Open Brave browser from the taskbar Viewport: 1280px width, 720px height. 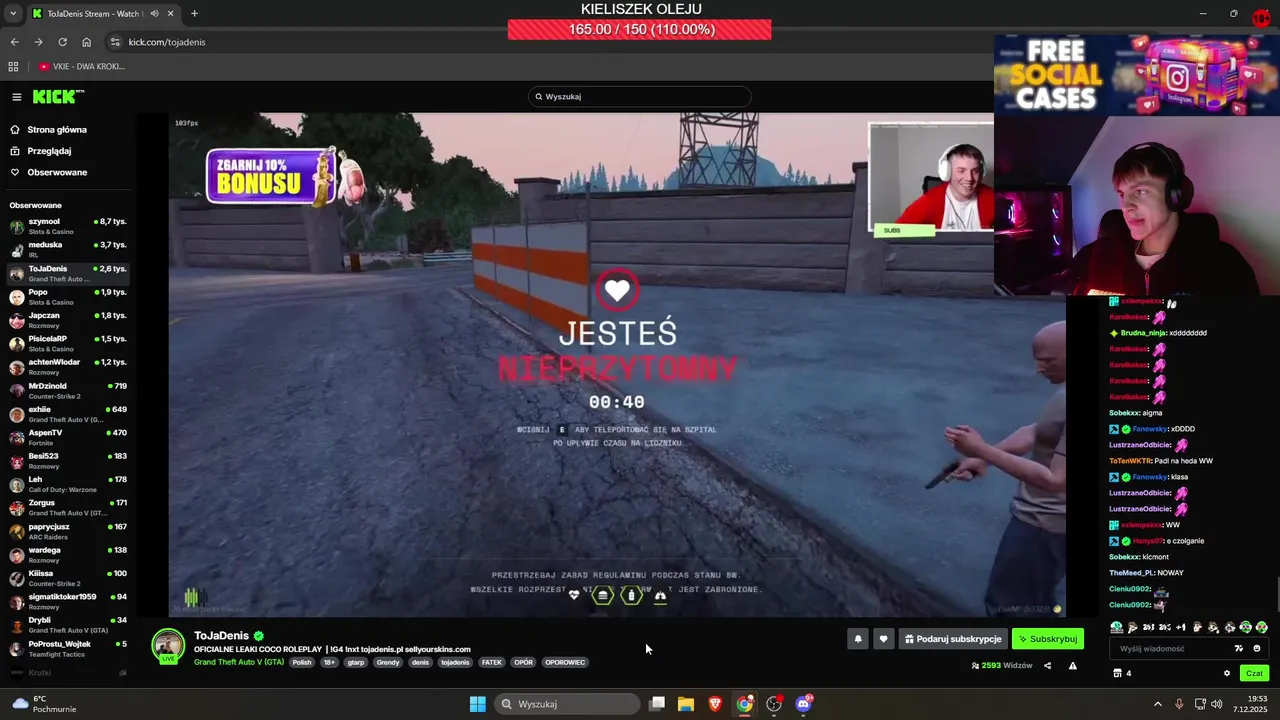pyautogui.click(x=715, y=704)
